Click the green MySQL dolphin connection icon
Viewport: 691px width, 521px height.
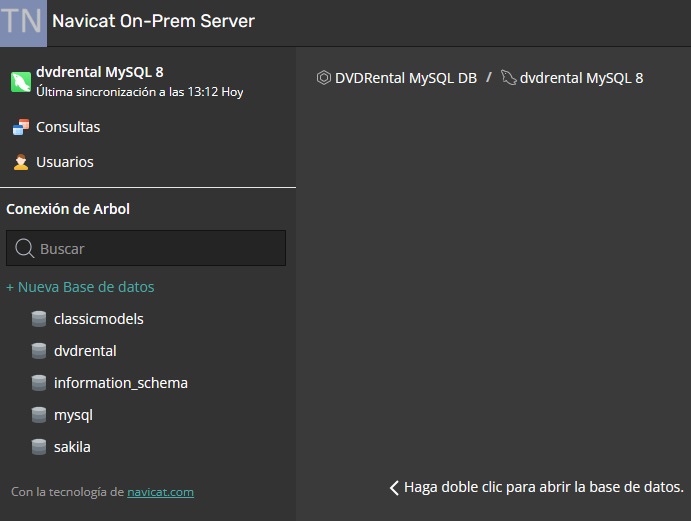(21, 82)
